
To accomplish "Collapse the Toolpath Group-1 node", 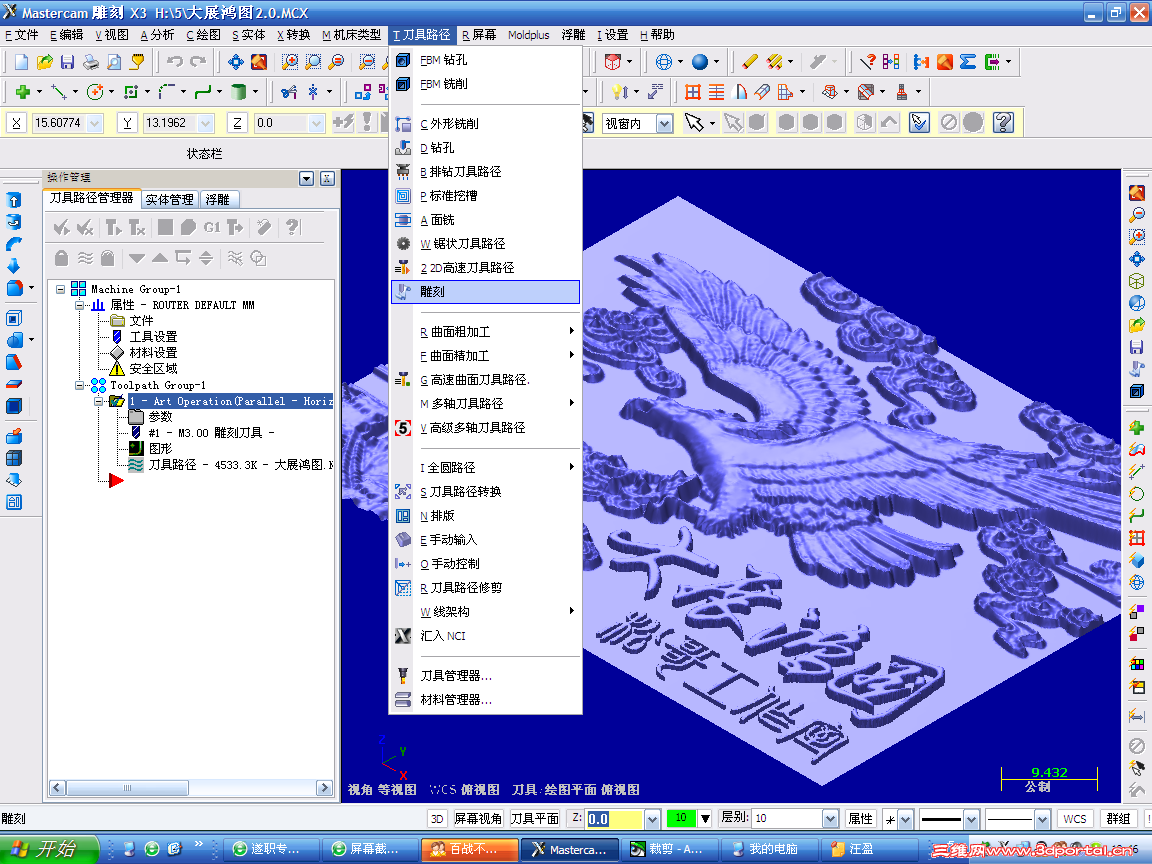I will (x=79, y=385).
